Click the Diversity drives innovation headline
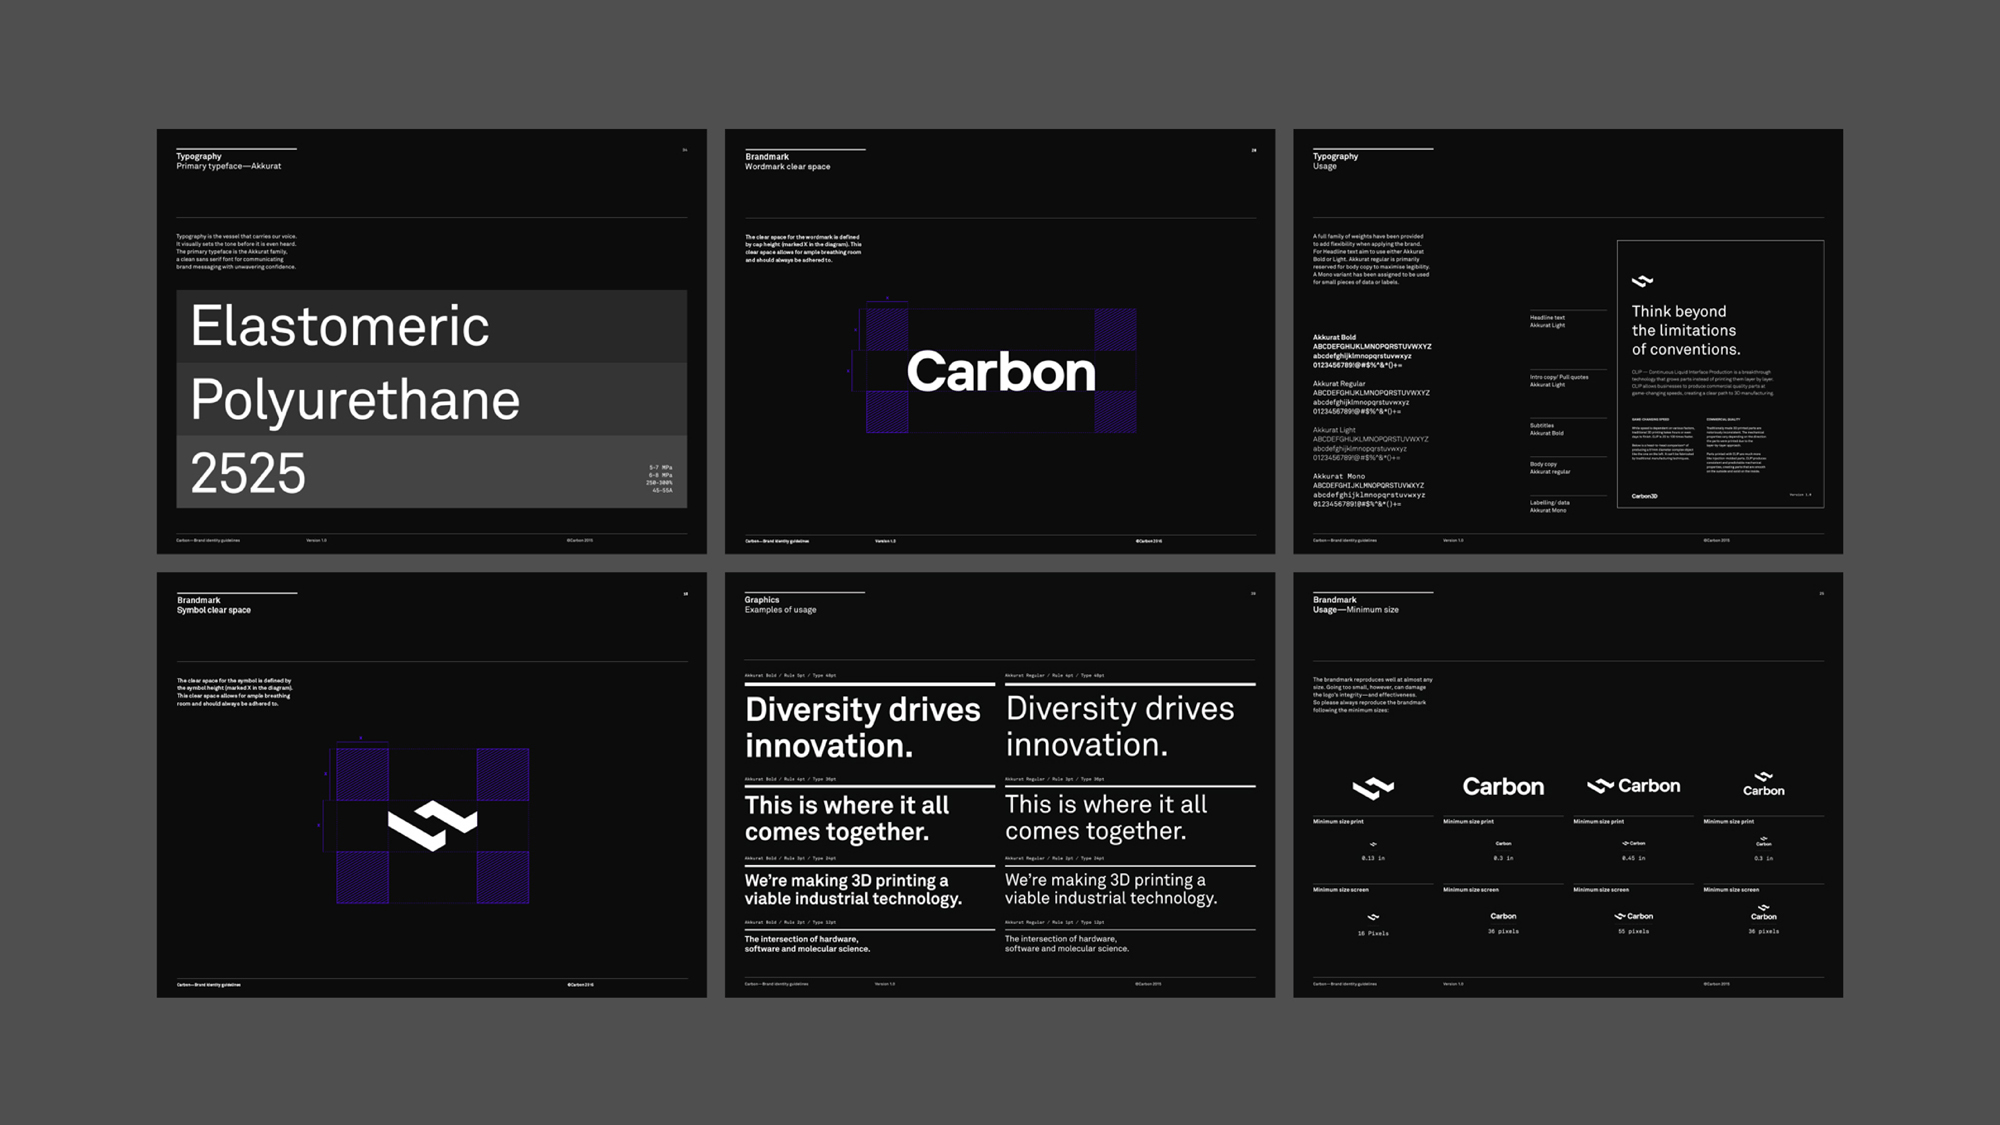Image resolution: width=2000 pixels, height=1125 pixels. [863, 727]
